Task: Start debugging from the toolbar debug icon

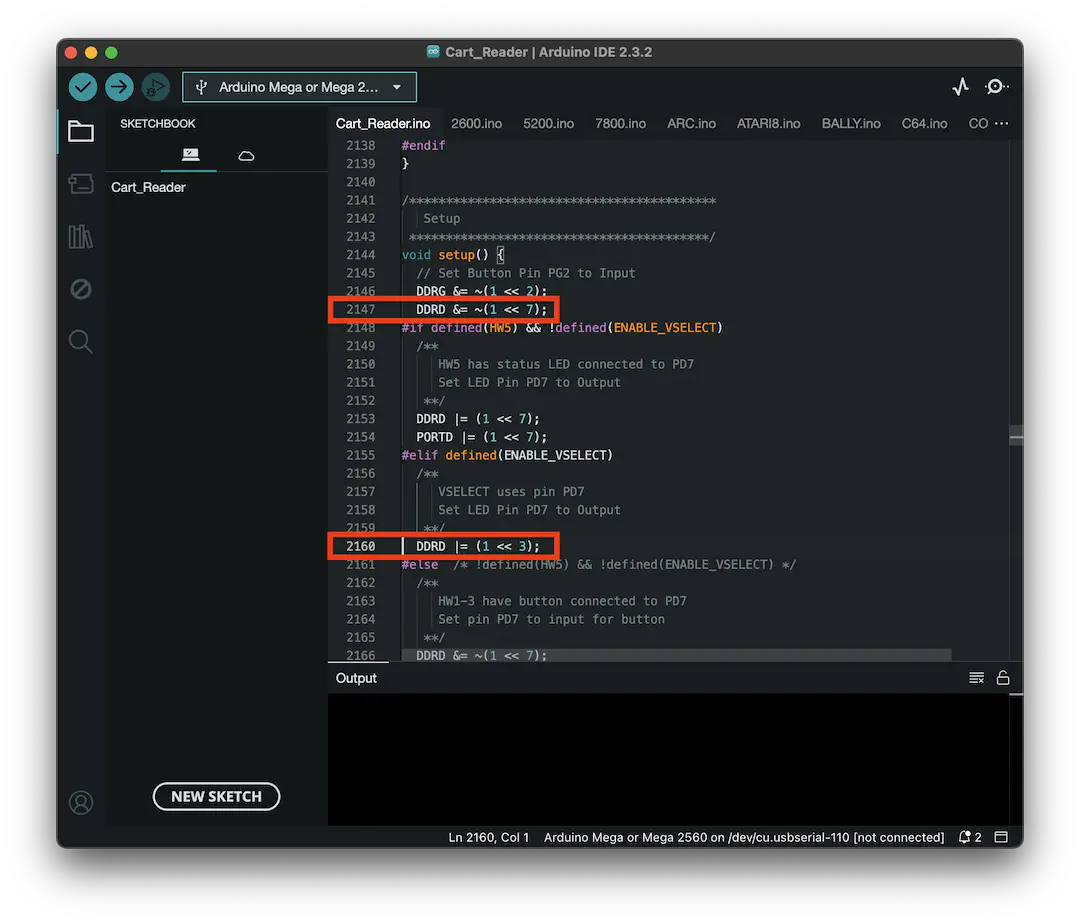Action: (155, 87)
